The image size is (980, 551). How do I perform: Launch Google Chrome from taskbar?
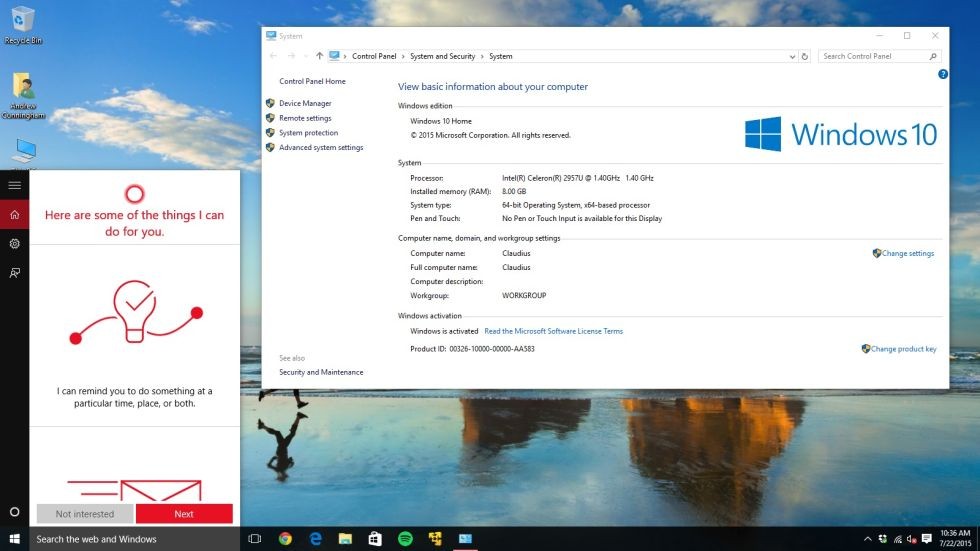[285, 539]
